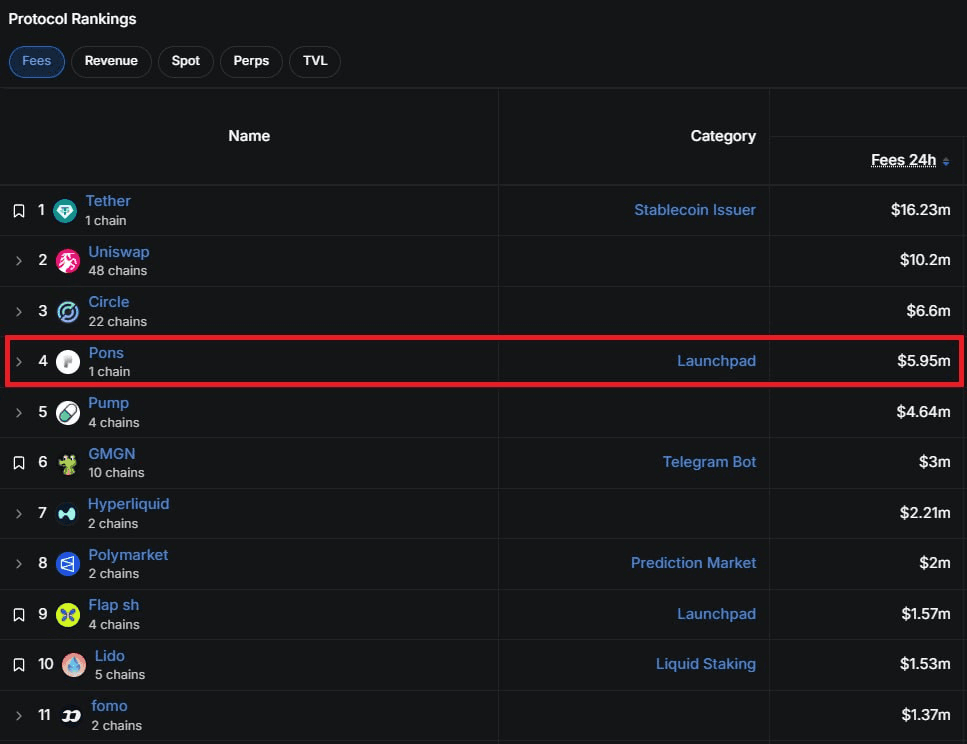Click the Pump pill logo

click(68, 413)
